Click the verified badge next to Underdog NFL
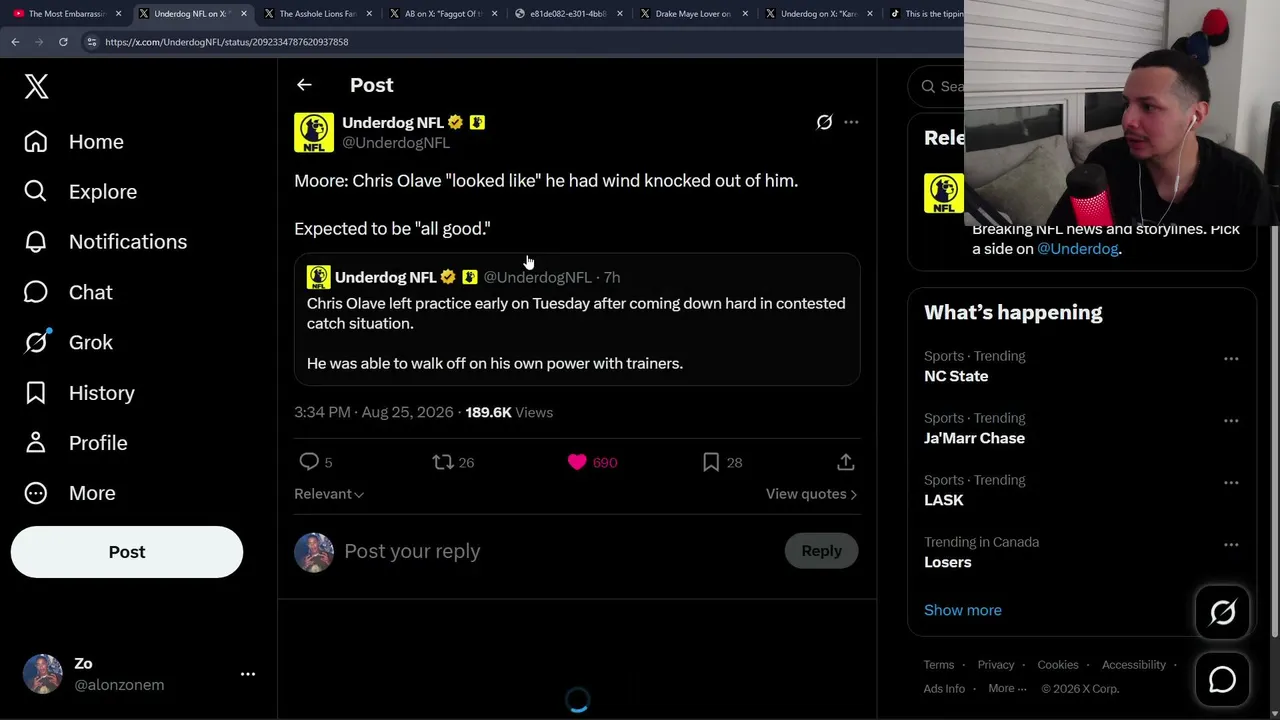The width and height of the screenshot is (1280, 720). pyautogui.click(x=456, y=122)
